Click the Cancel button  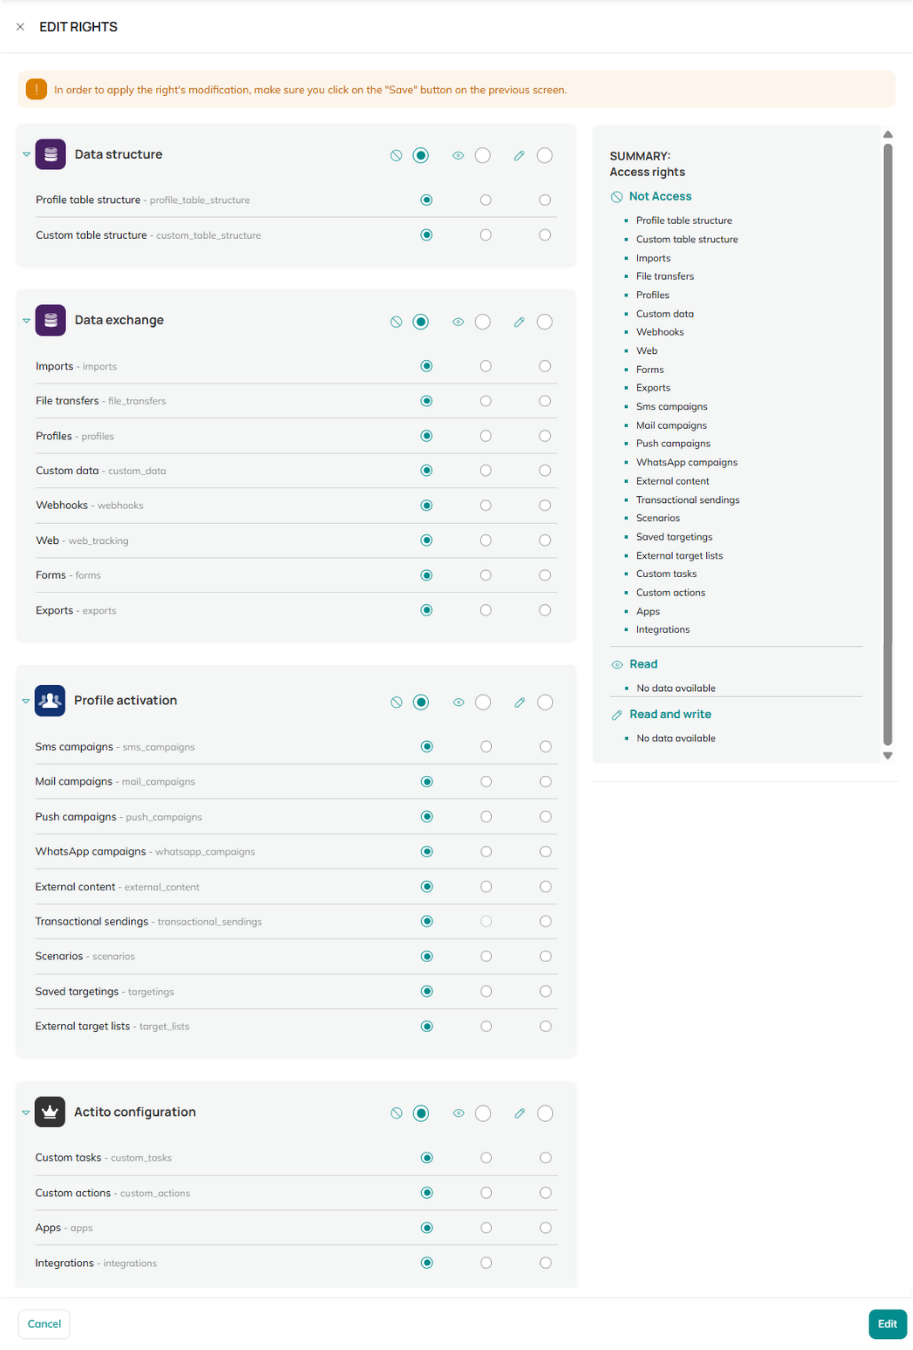[x=44, y=1324]
